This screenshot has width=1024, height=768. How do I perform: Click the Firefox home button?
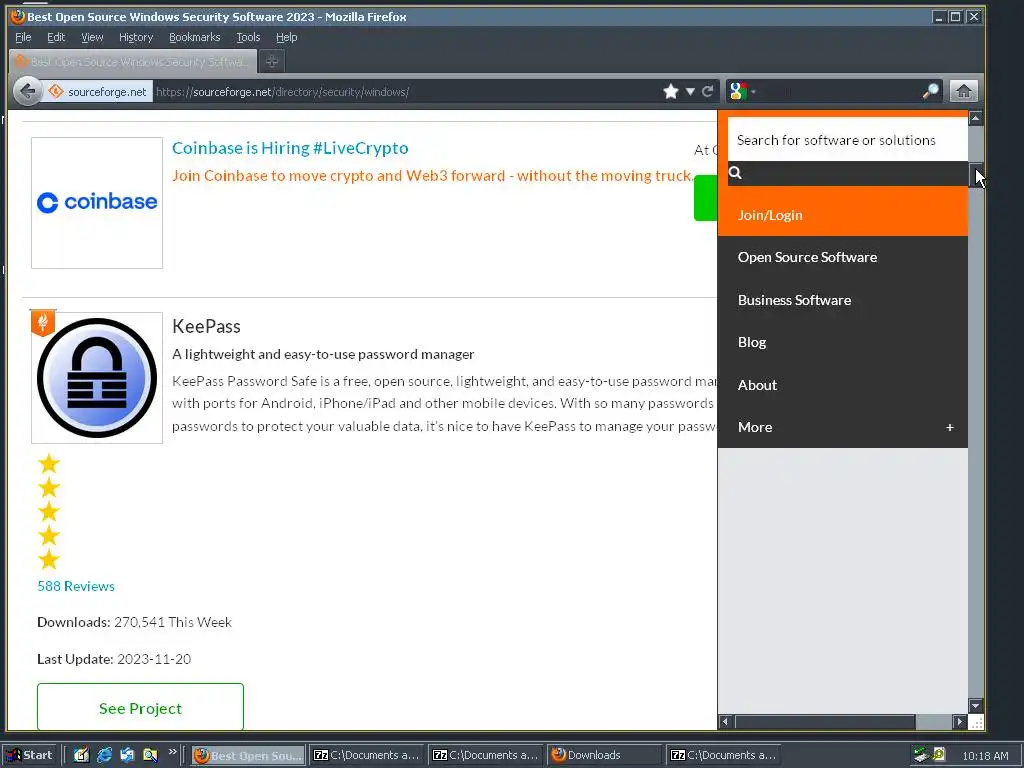coord(964,91)
